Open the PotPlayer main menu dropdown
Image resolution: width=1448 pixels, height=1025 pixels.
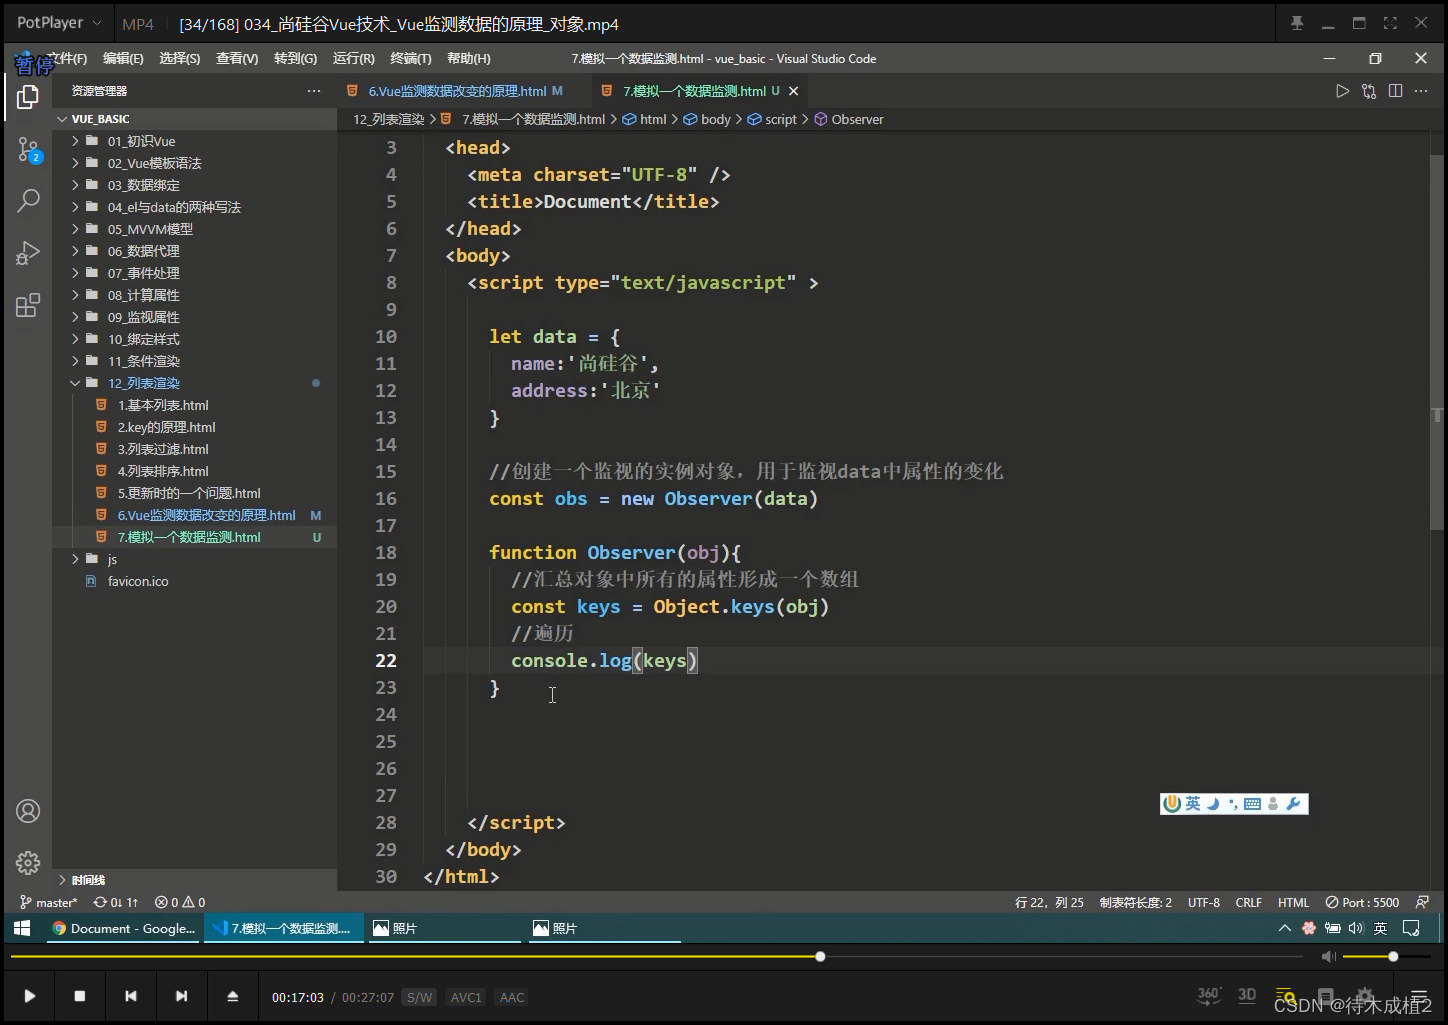(59, 23)
